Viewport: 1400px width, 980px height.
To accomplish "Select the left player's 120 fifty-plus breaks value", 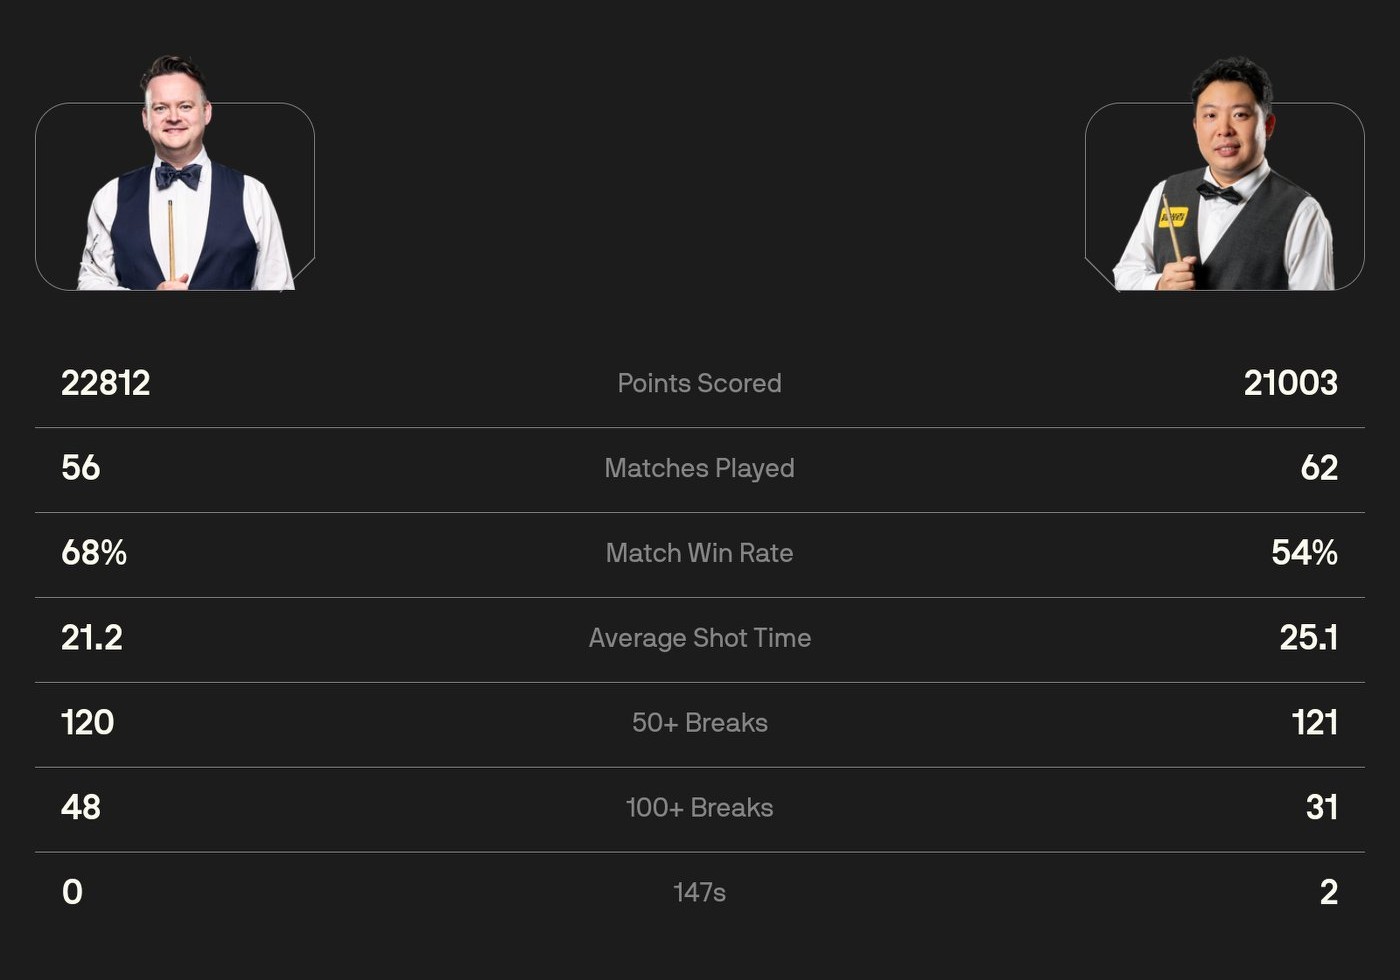I will click(88, 723).
